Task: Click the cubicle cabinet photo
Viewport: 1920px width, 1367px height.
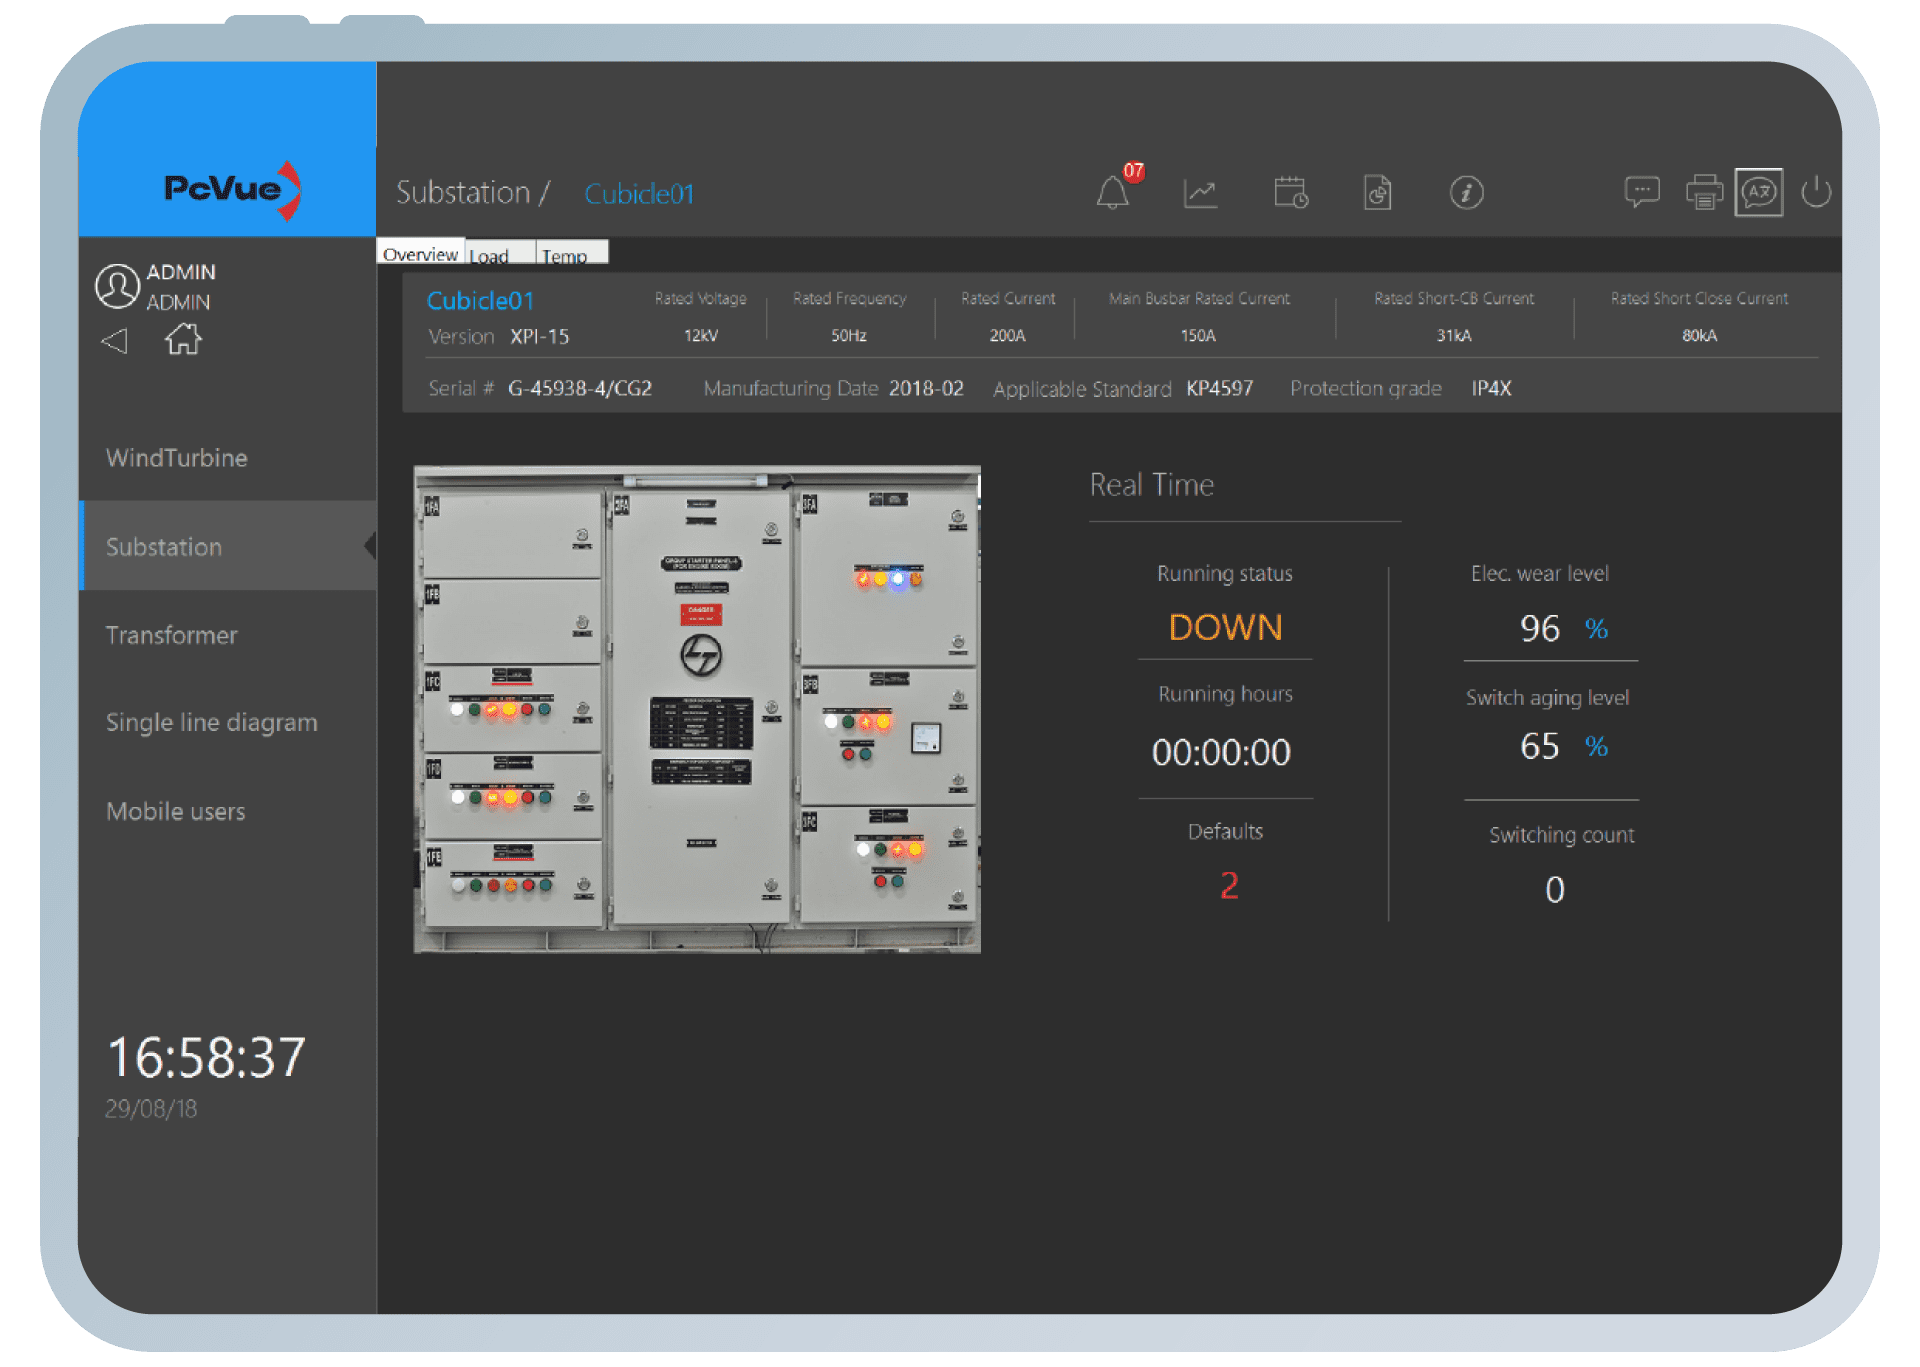Action: pyautogui.click(x=697, y=709)
